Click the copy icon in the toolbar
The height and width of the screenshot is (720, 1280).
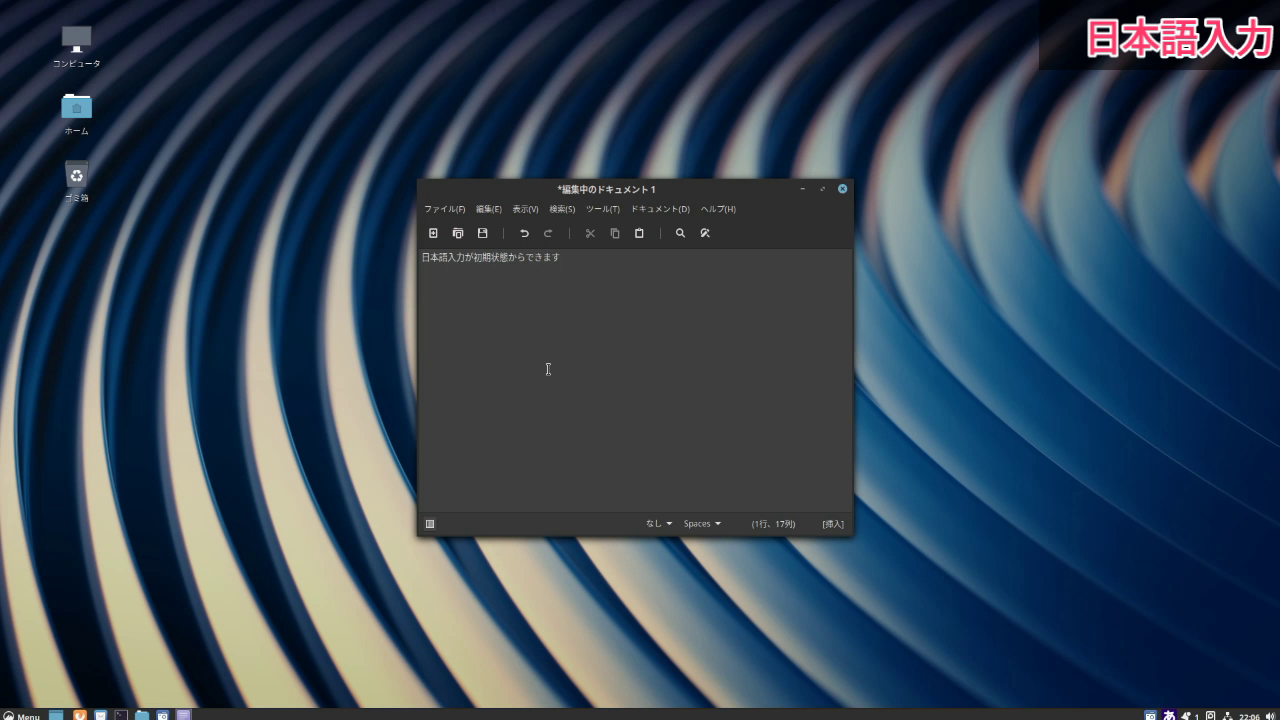click(615, 233)
